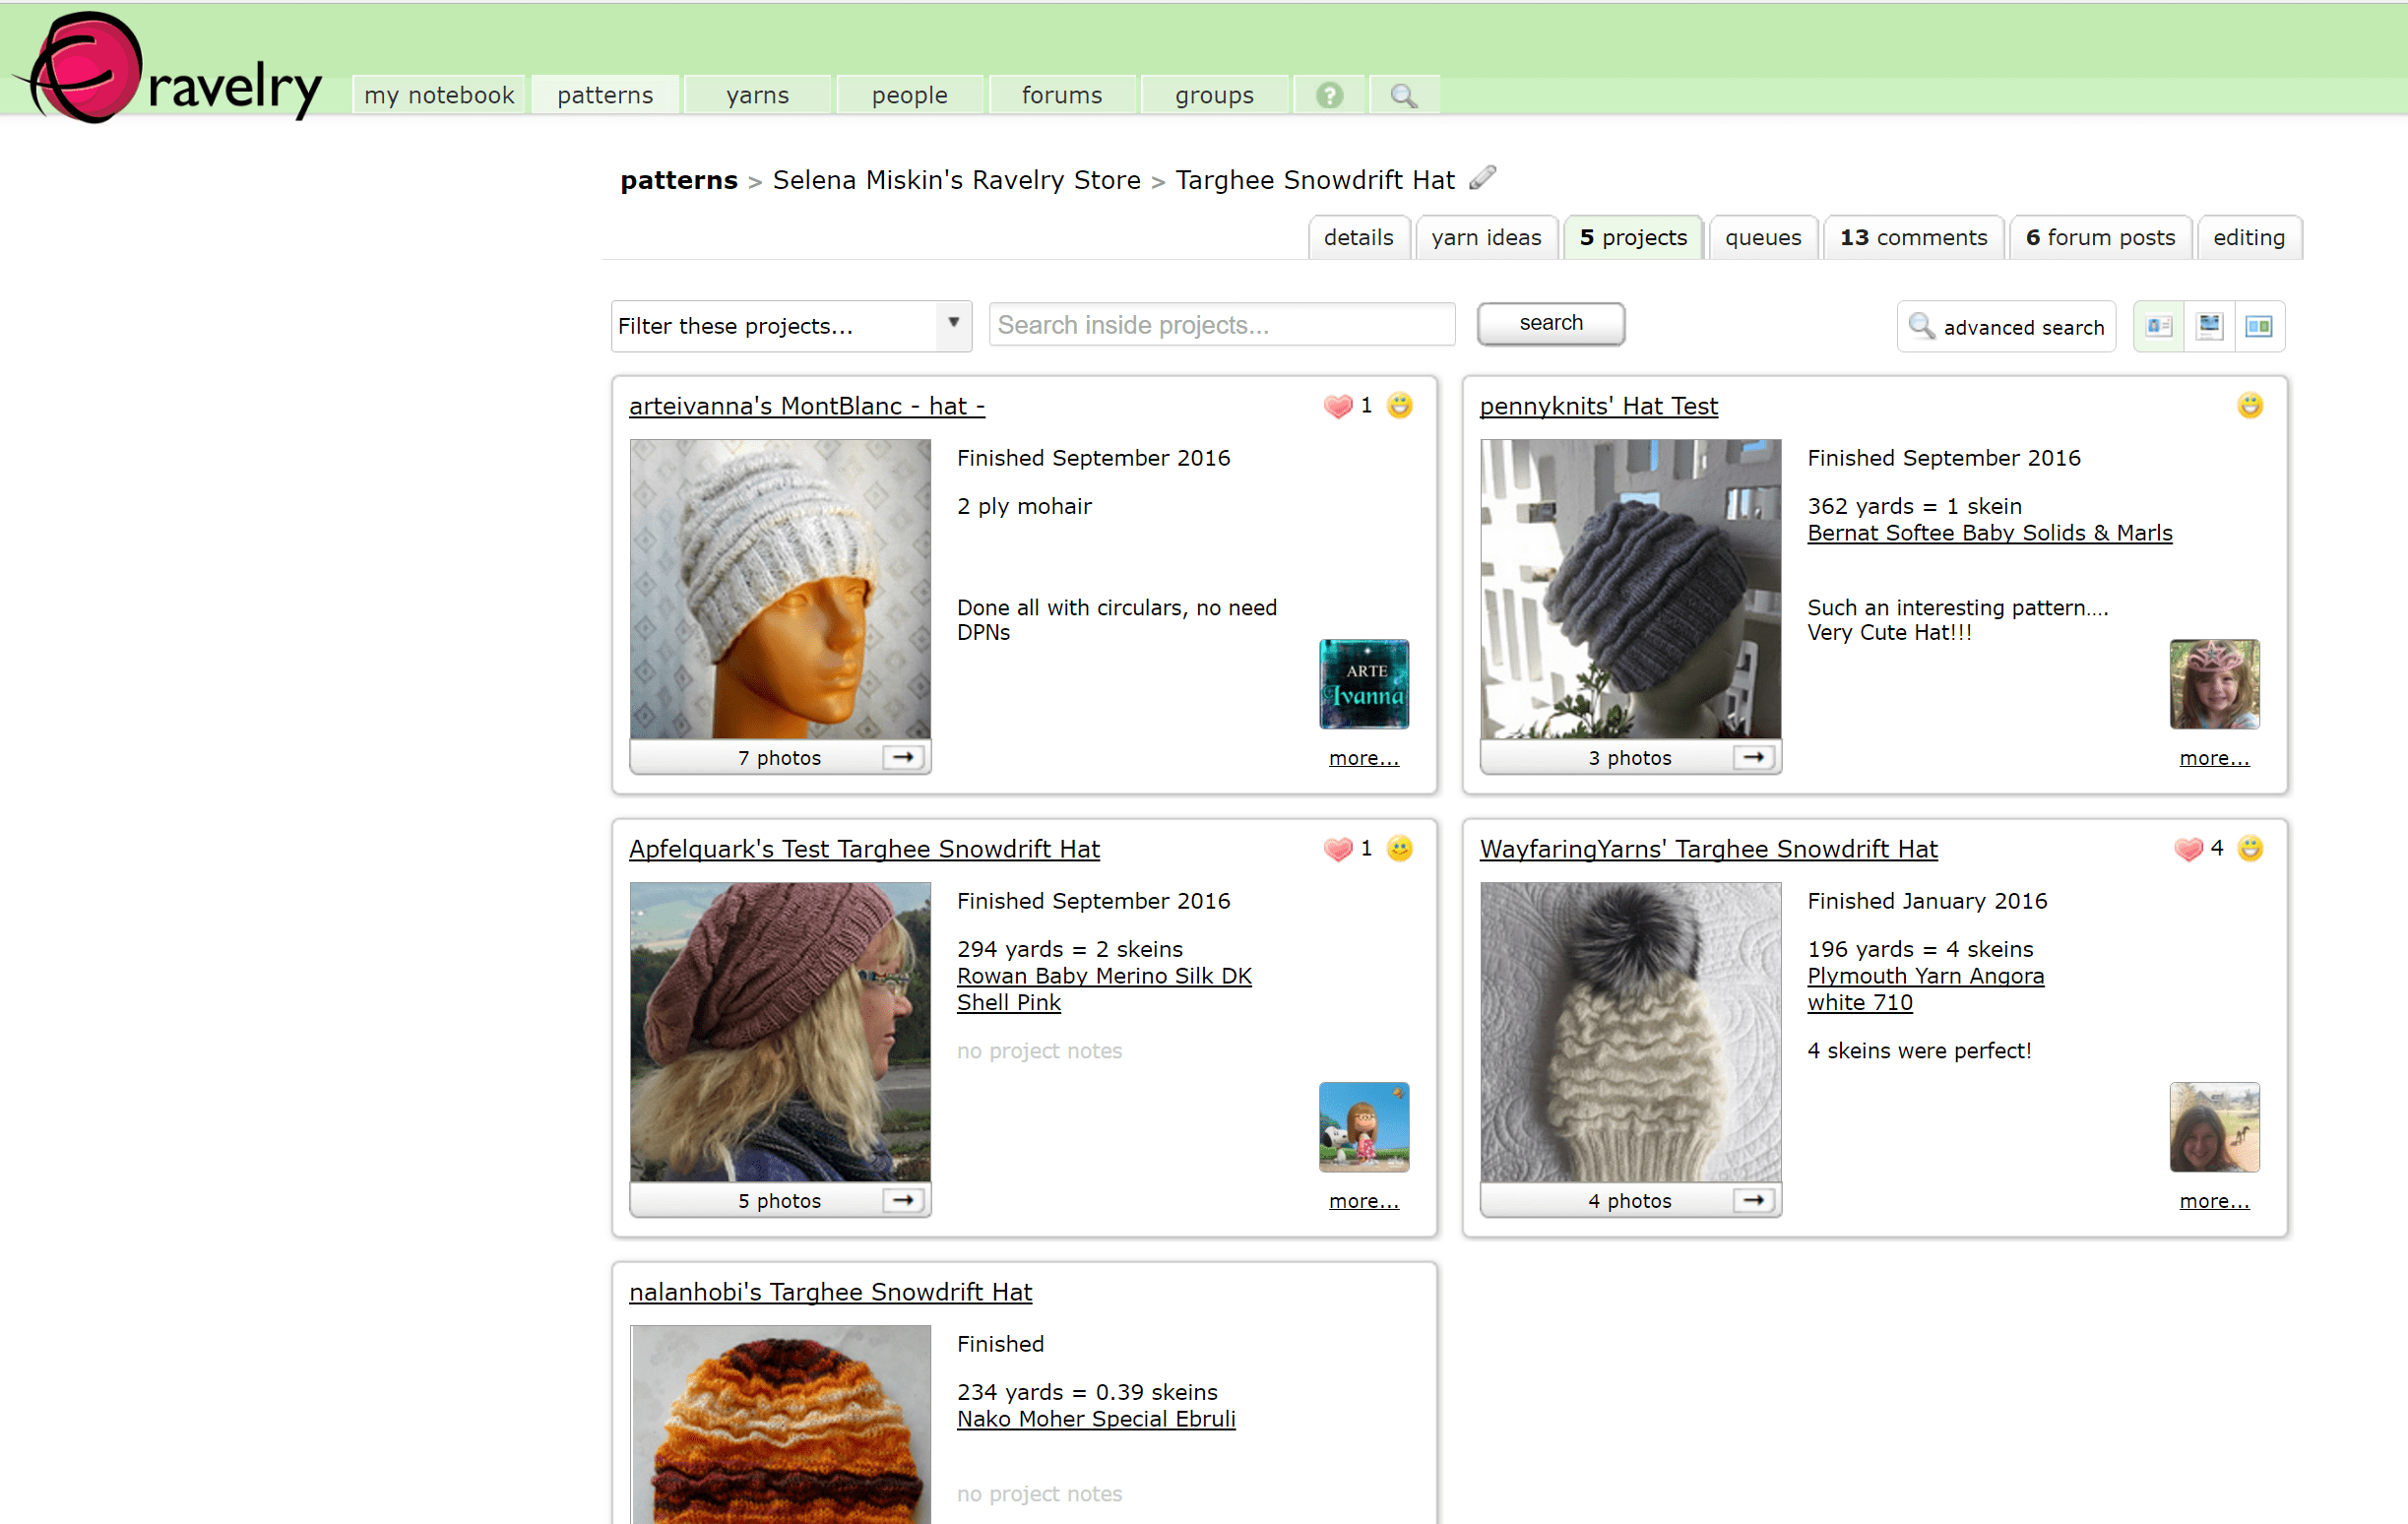The image size is (2408, 1524).
Task: Click heart icon on arteivanna's project
Action: pyautogui.click(x=1338, y=406)
